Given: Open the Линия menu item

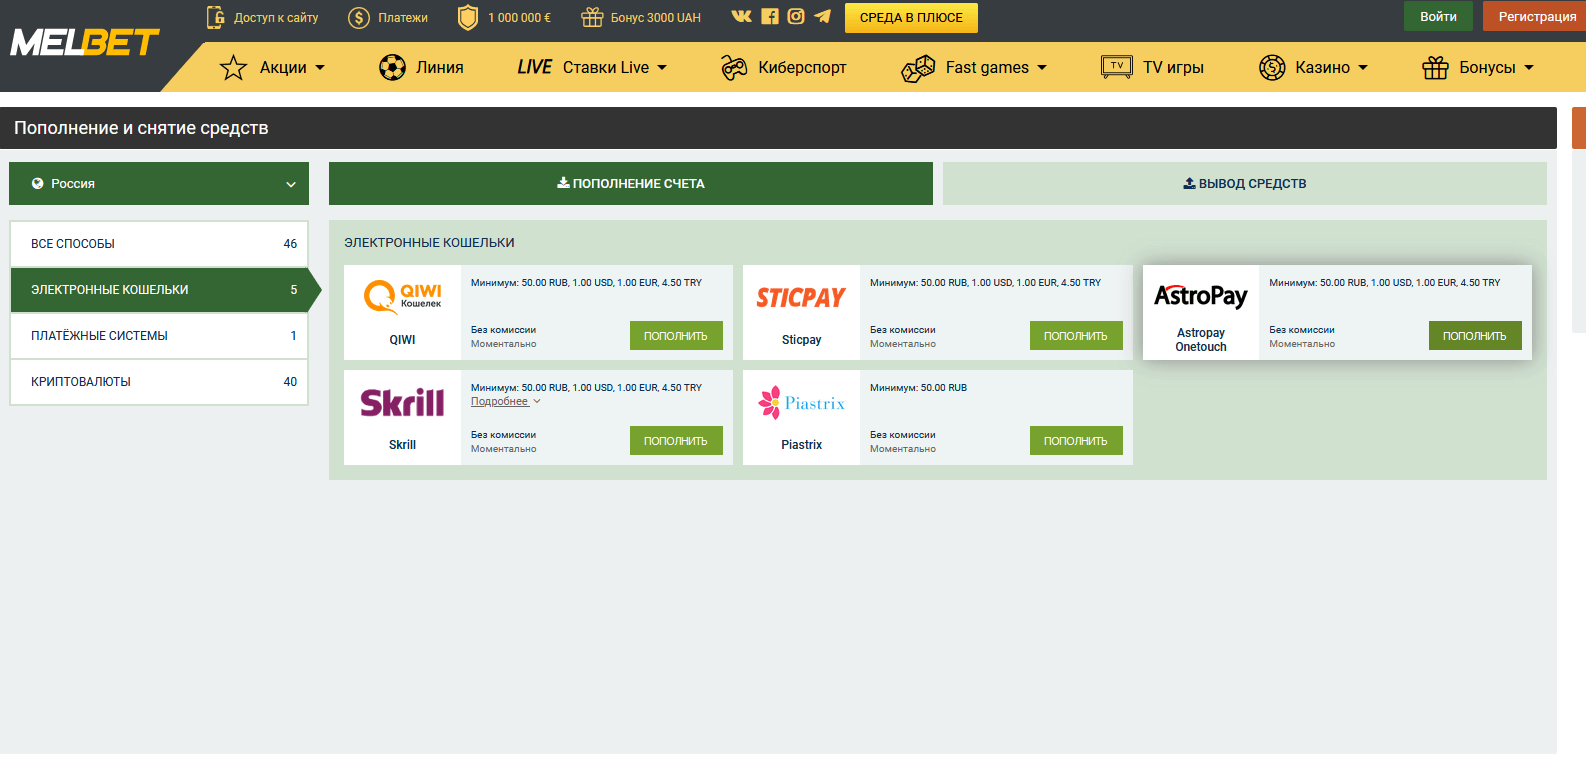Looking at the screenshot, I should [440, 67].
